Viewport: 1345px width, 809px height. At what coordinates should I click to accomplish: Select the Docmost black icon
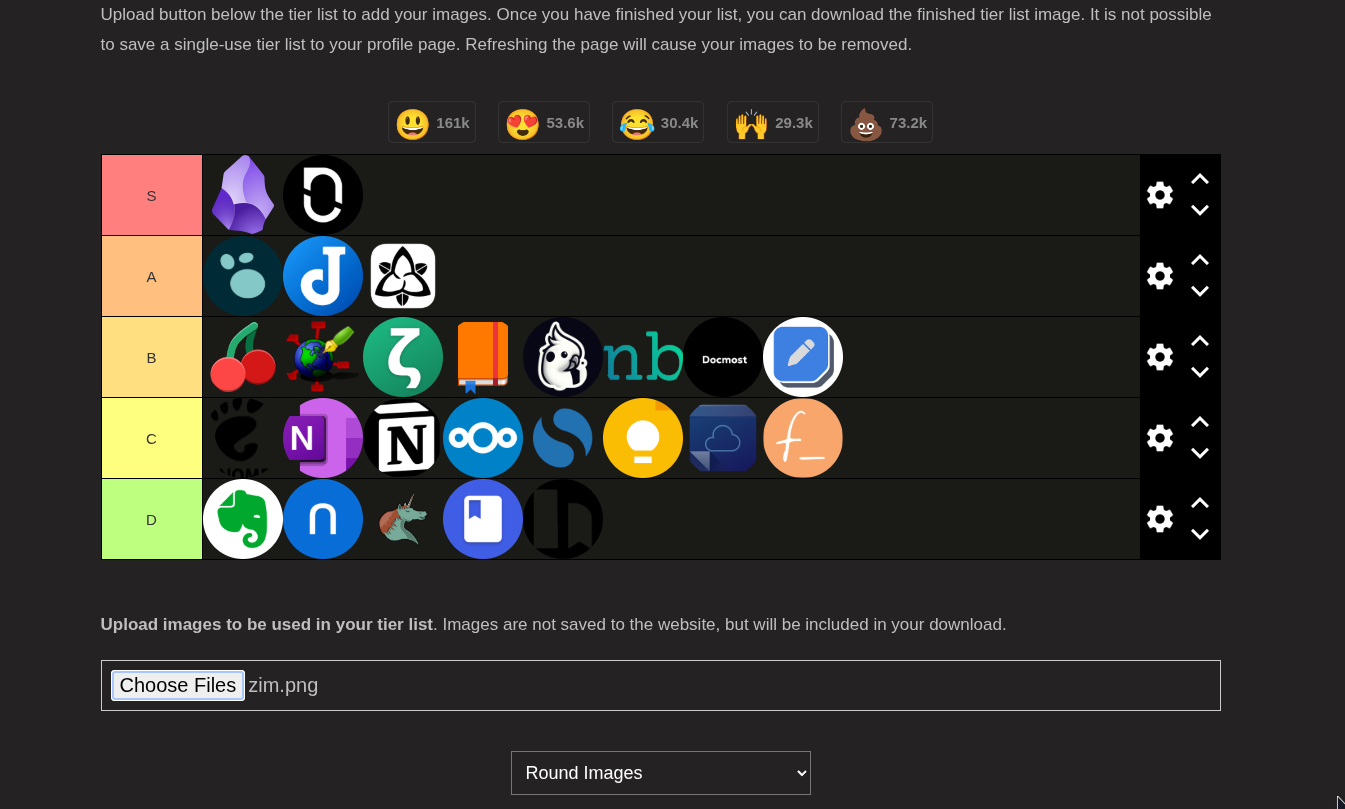pos(723,357)
